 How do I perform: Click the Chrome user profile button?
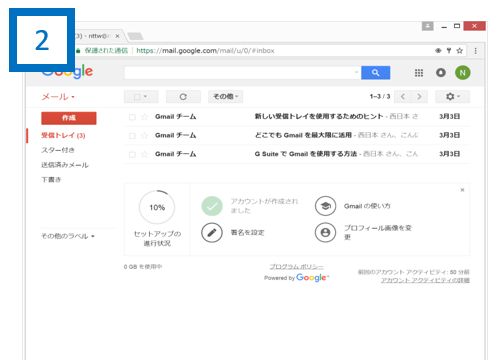(427, 26)
